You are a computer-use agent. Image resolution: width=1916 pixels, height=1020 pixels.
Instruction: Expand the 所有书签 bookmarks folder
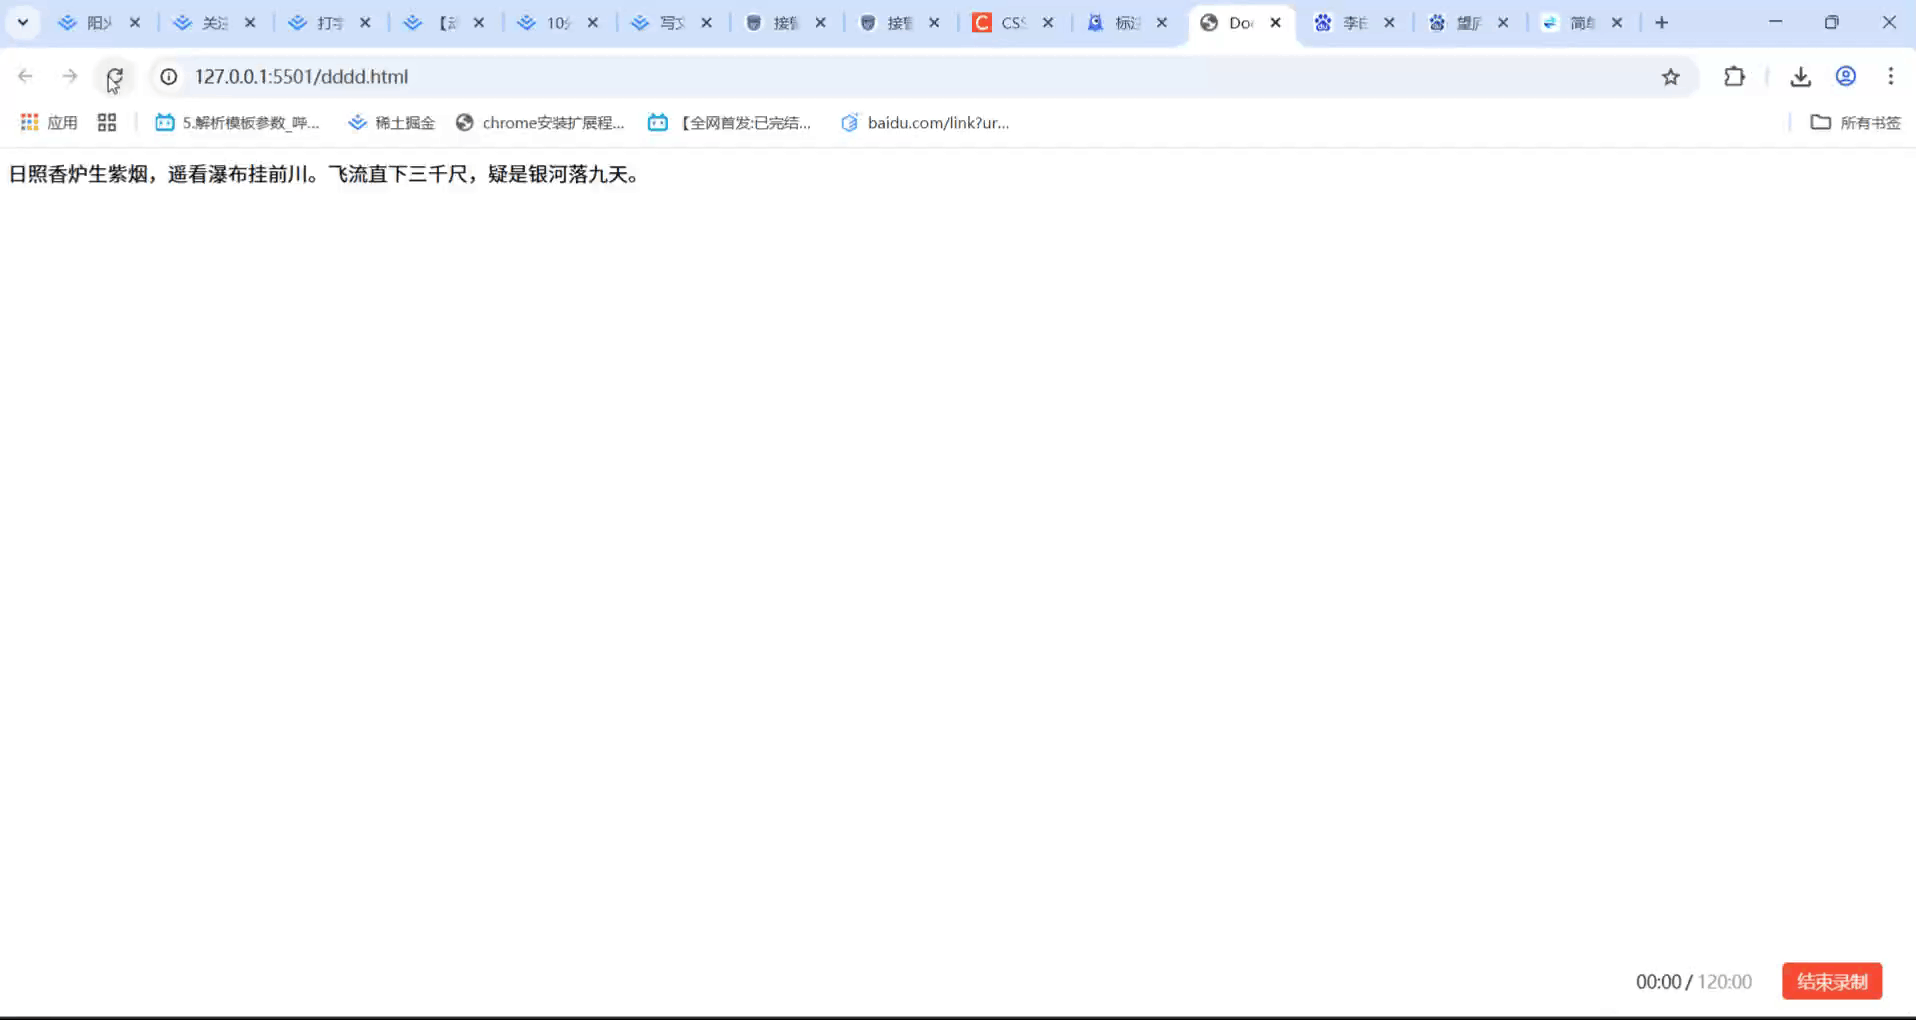[1855, 122]
